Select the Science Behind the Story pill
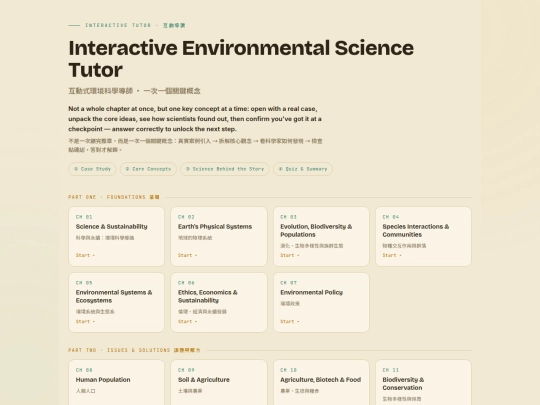The height and width of the screenshot is (405, 540). [225, 169]
